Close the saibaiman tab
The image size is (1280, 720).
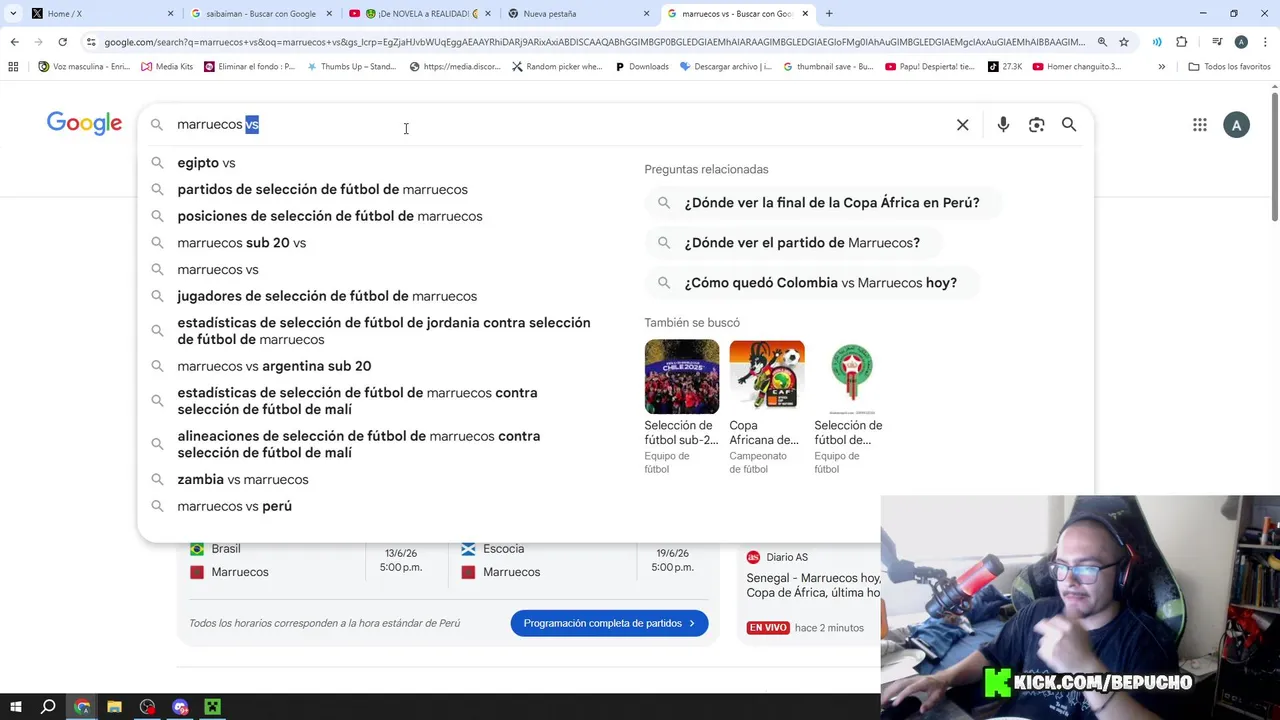(x=329, y=14)
